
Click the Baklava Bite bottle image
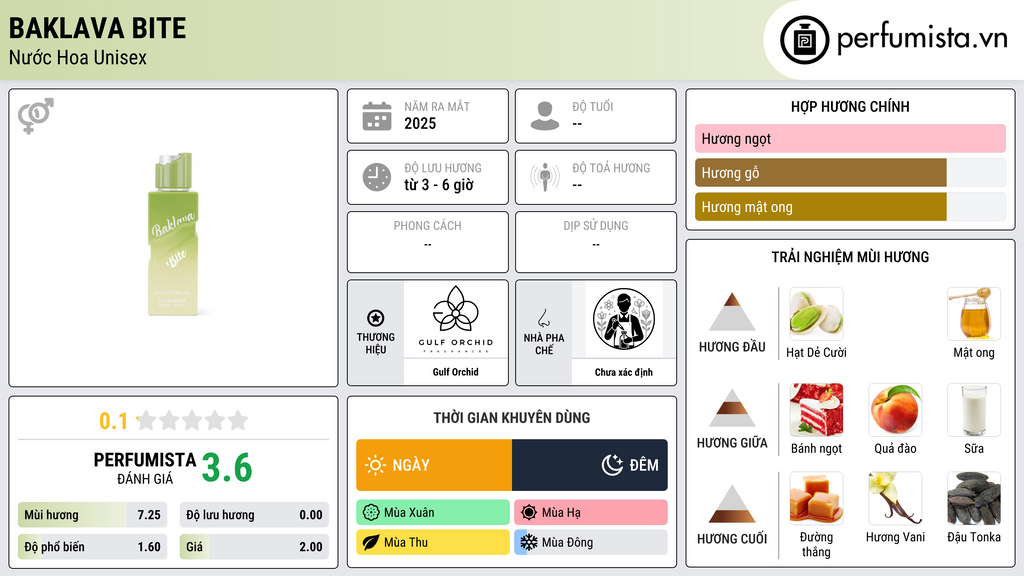pyautogui.click(x=172, y=234)
